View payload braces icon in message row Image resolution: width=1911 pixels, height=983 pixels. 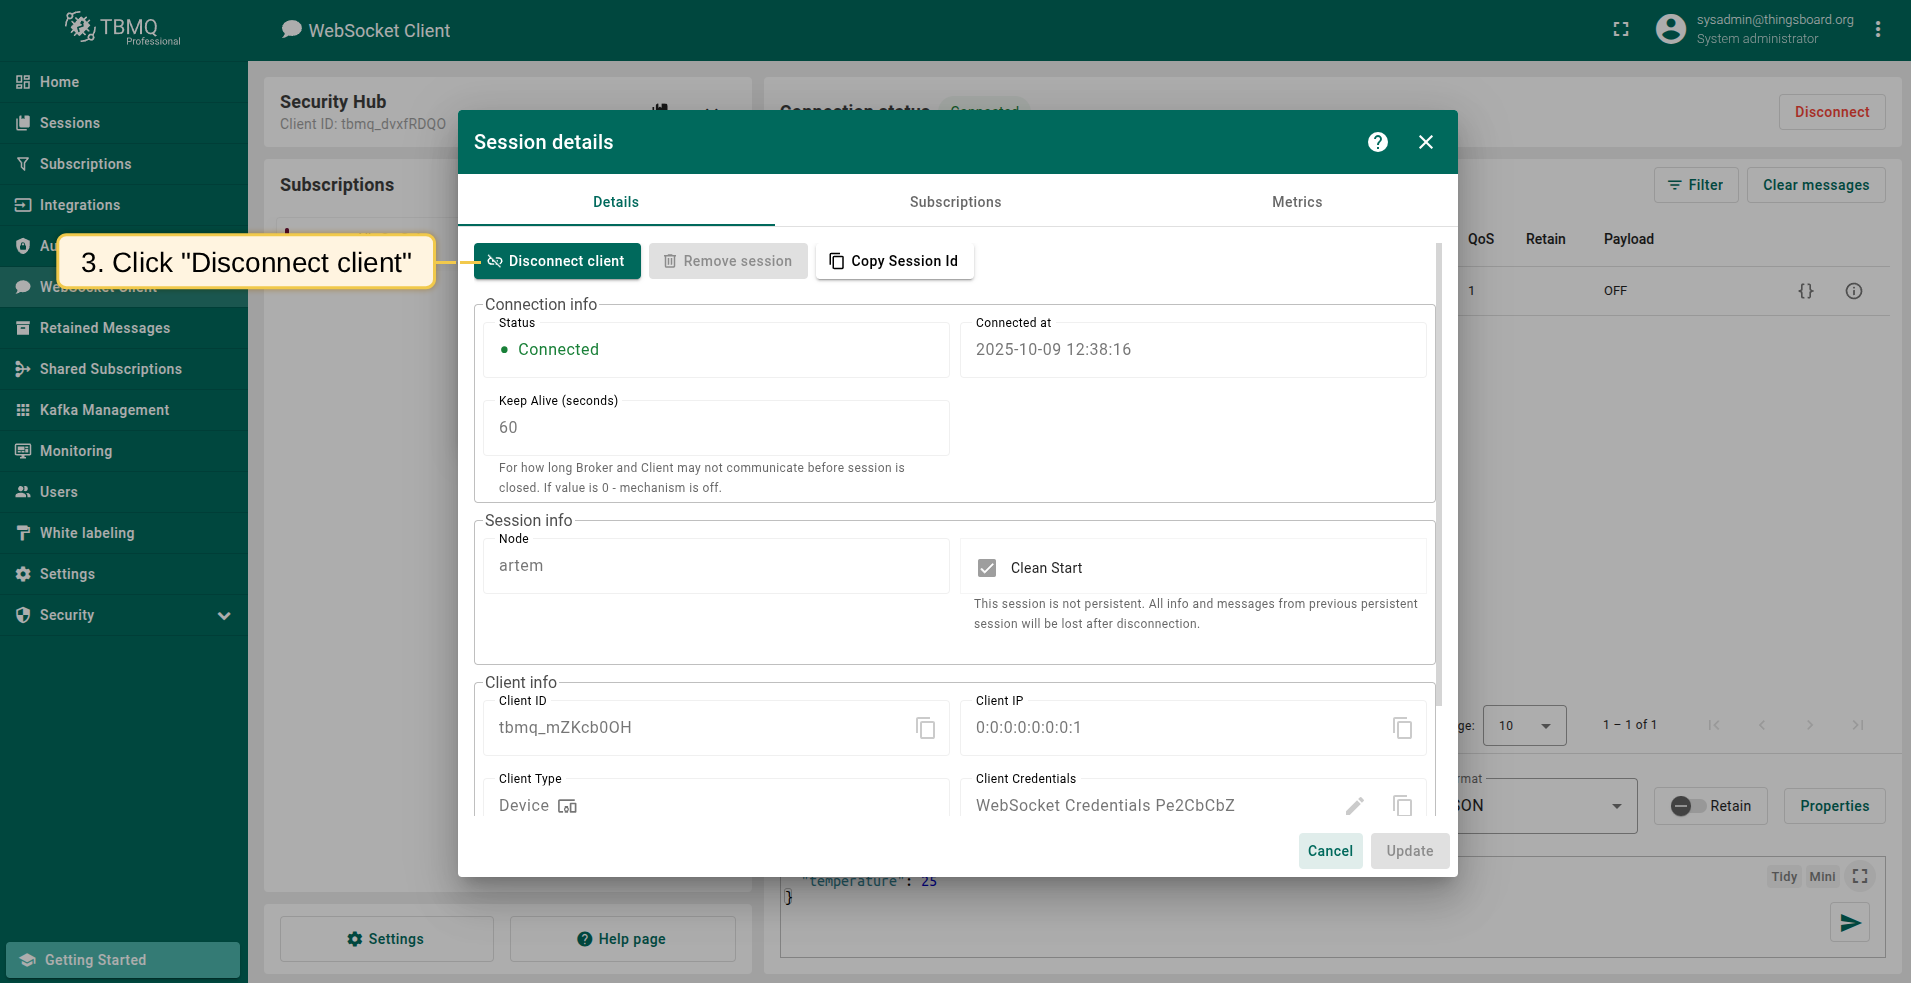click(x=1805, y=291)
